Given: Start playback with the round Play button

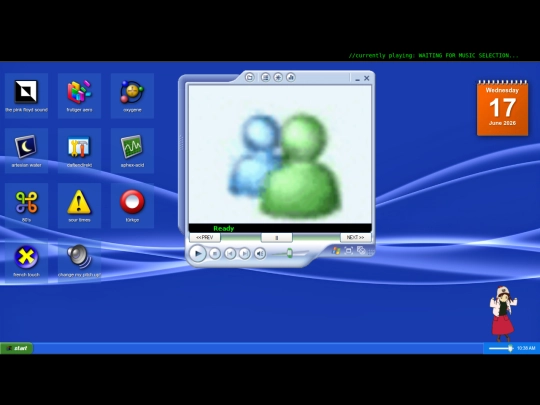Looking at the screenshot, I should click(x=198, y=253).
